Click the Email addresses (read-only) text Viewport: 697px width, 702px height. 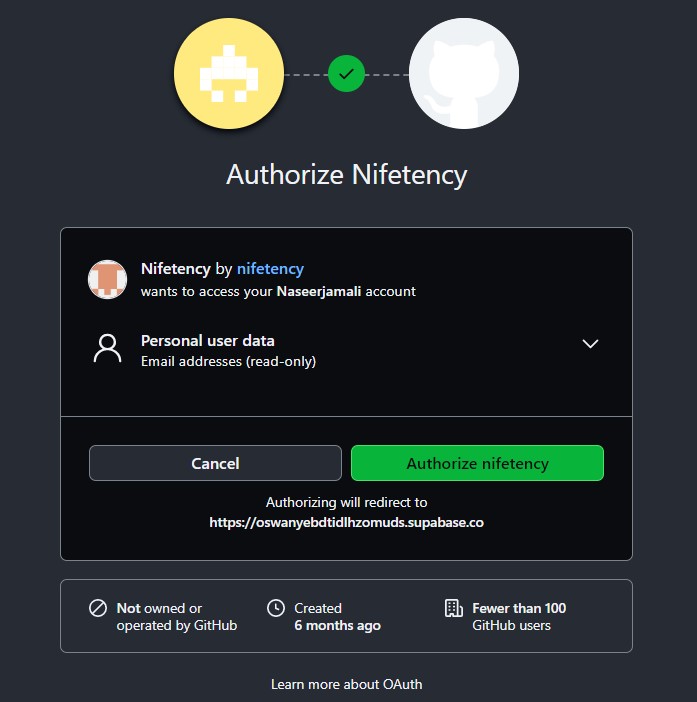click(x=228, y=361)
